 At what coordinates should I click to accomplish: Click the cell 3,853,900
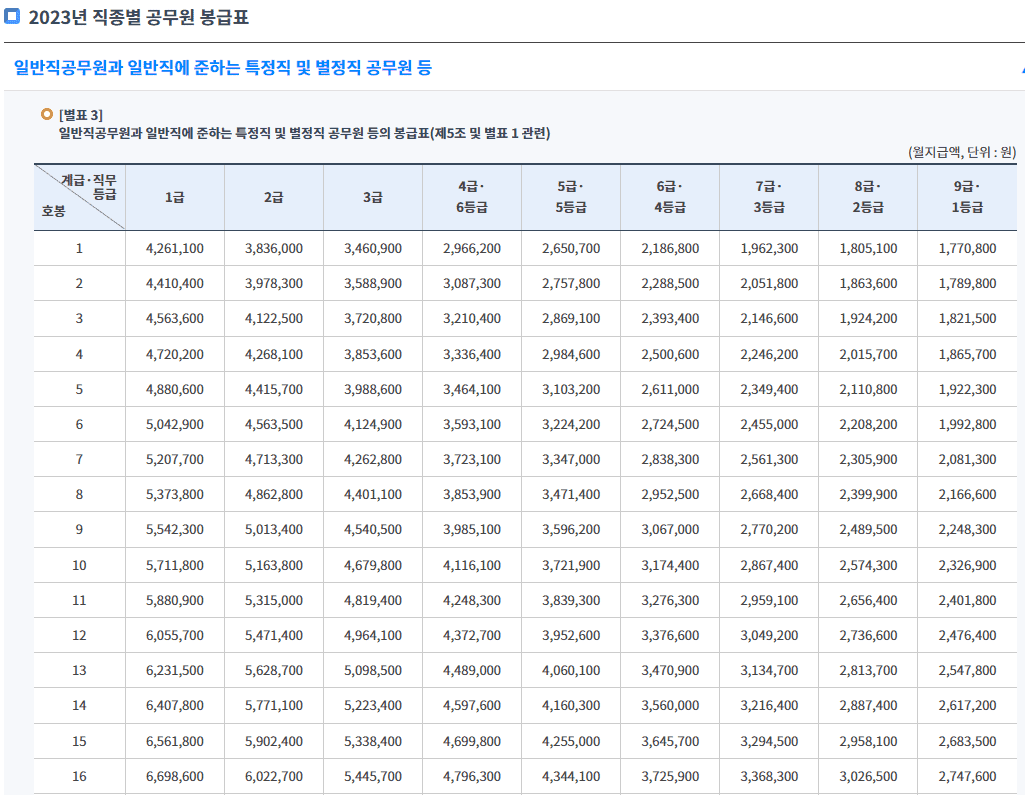click(x=472, y=495)
